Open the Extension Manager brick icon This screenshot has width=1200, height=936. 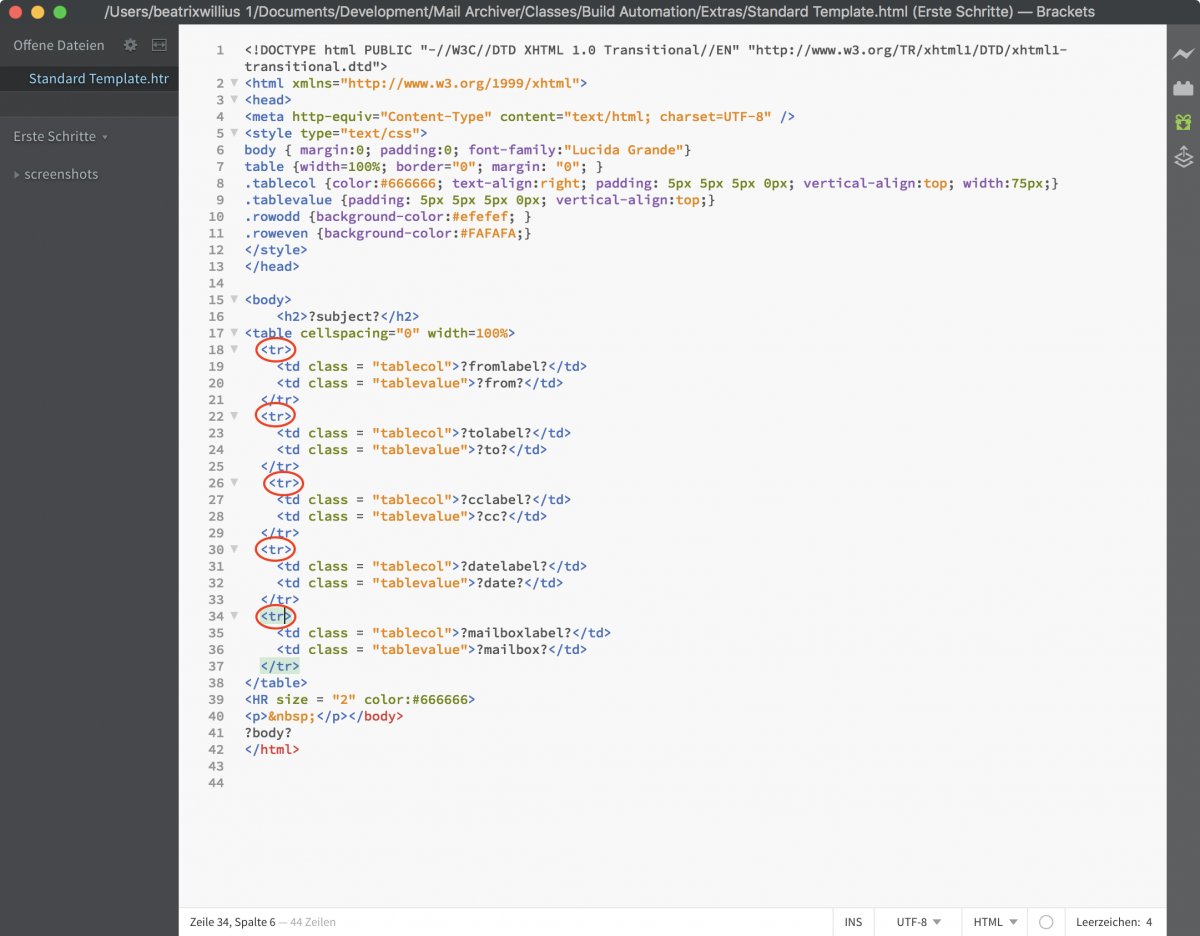[1183, 88]
